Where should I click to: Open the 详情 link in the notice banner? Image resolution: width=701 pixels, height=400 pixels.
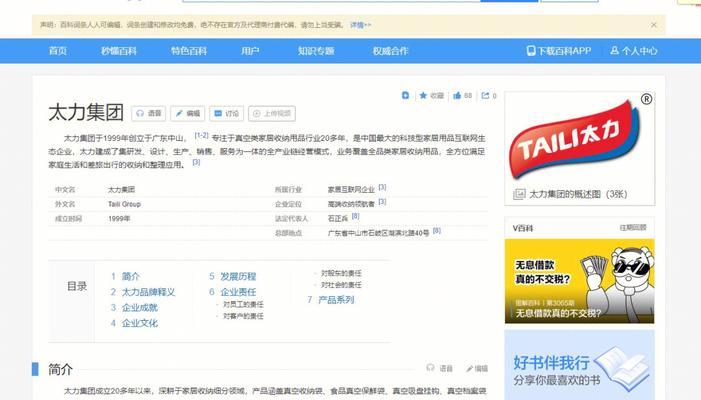coord(360,25)
